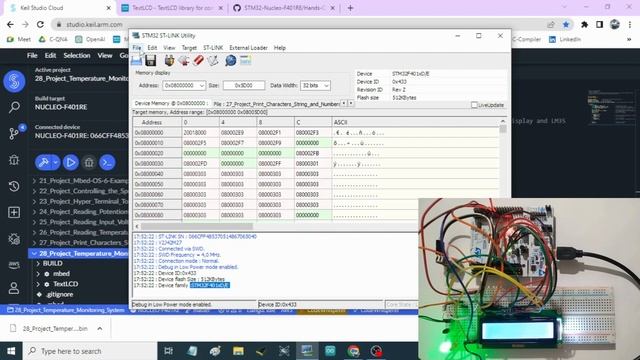Open Edit menu in ST-LINK Utility
Viewport: 640px width, 360px height.
pyautogui.click(x=152, y=48)
